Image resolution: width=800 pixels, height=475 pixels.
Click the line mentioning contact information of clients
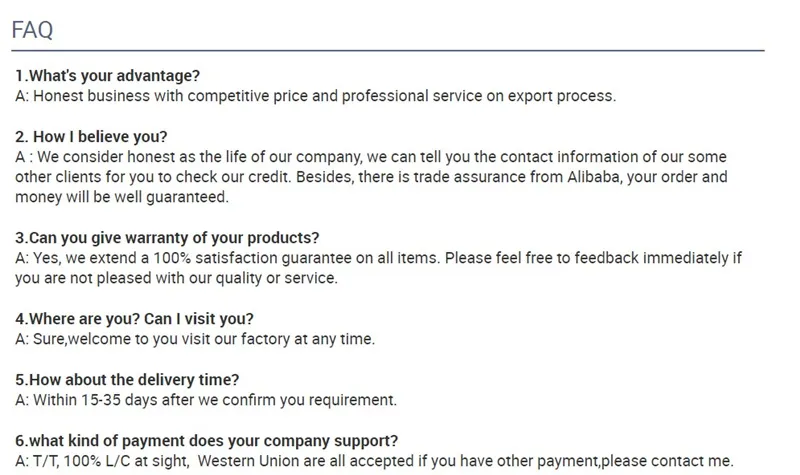(x=371, y=157)
